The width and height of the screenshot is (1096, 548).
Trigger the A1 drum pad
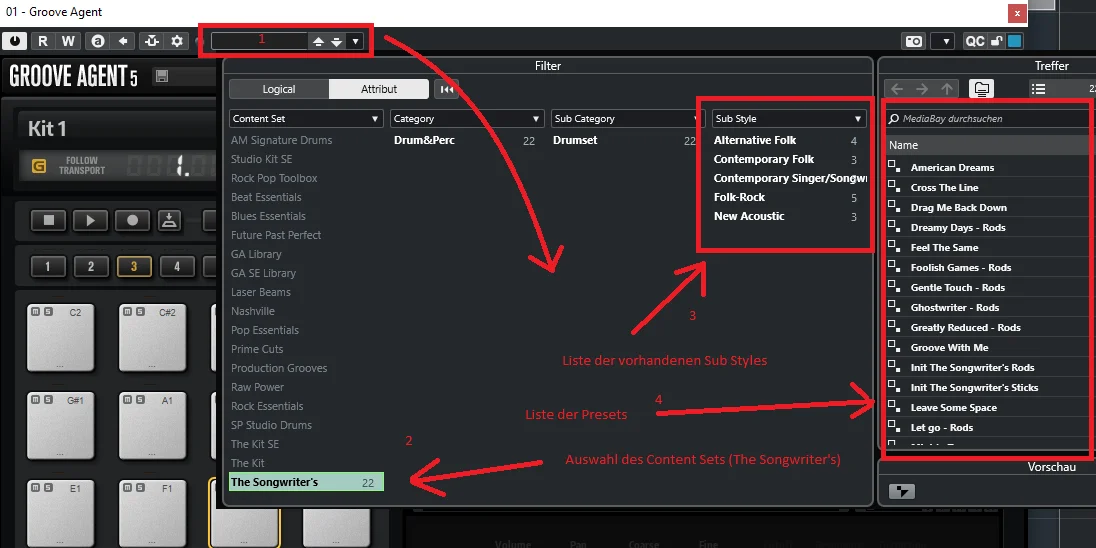click(x=152, y=426)
